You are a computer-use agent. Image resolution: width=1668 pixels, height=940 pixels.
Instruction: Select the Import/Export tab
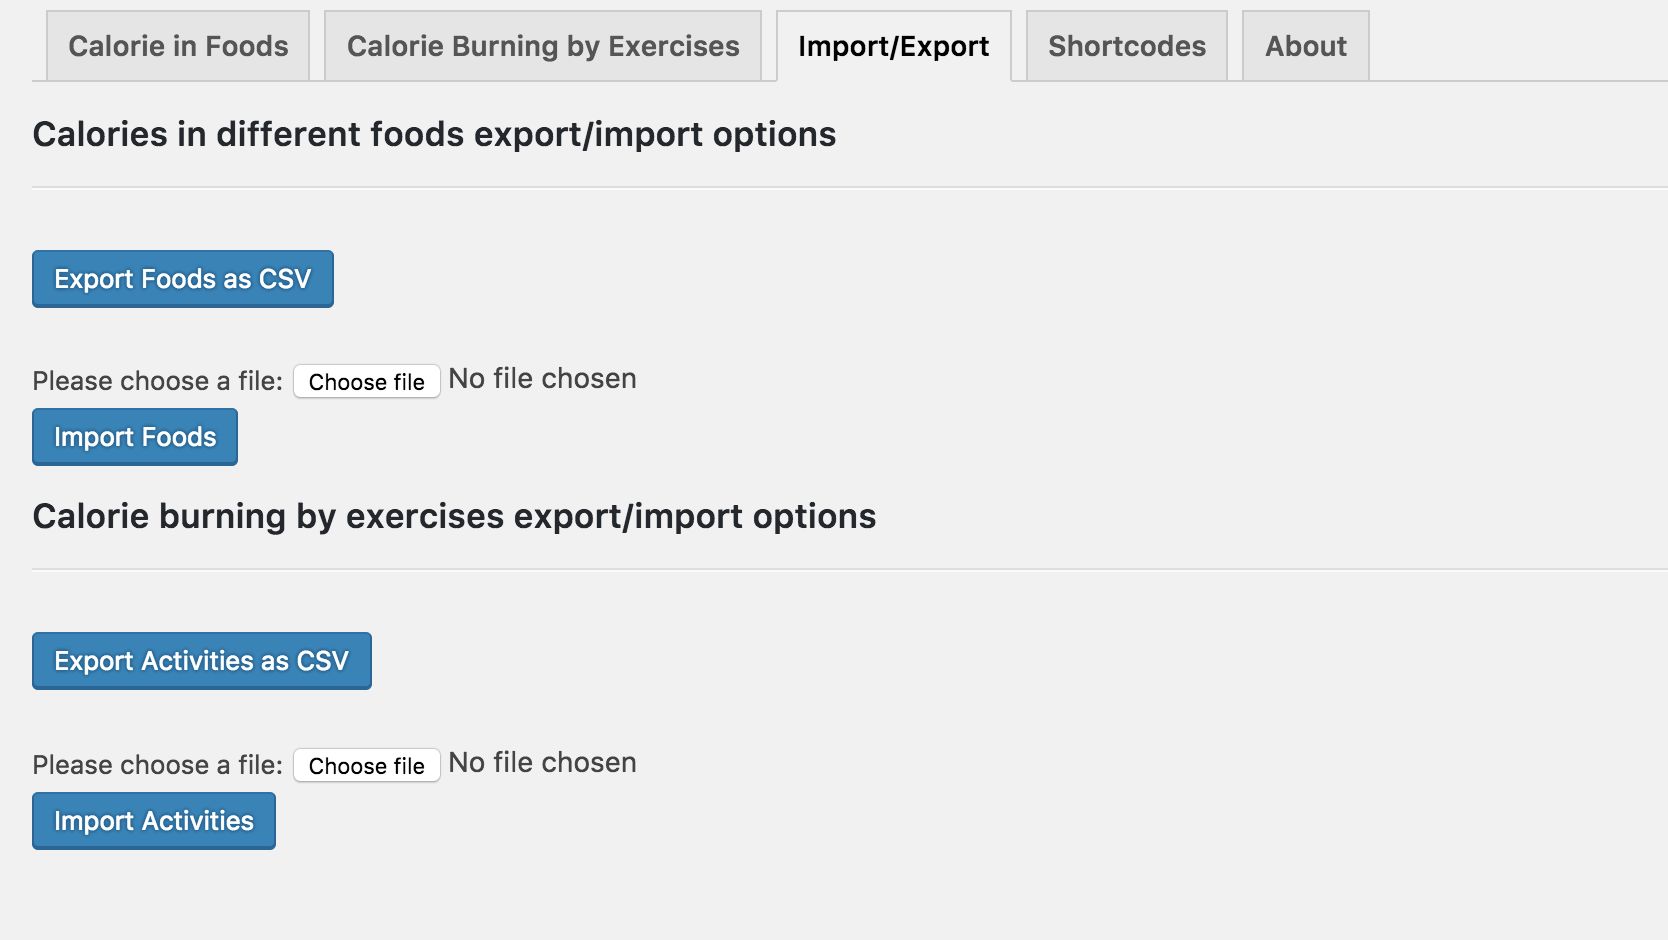(x=893, y=47)
